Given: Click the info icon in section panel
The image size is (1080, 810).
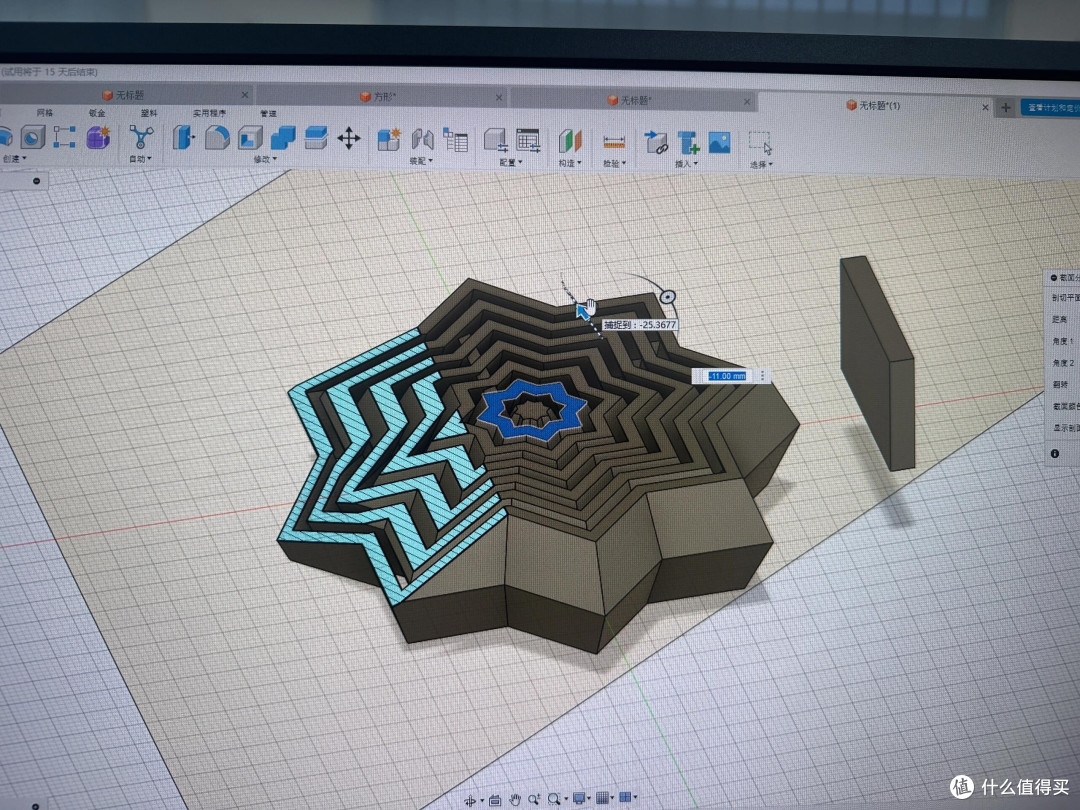Looking at the screenshot, I should [x=1055, y=453].
